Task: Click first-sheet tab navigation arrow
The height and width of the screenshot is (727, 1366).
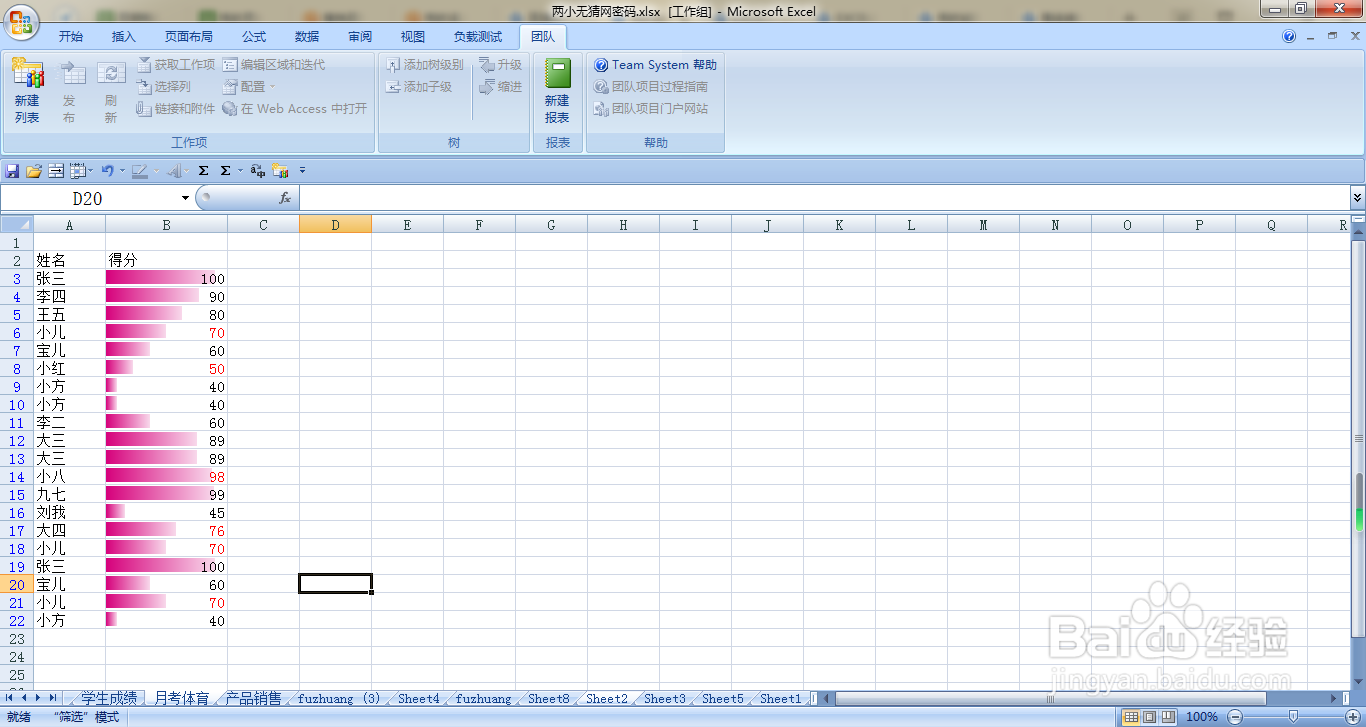Action: click(x=10, y=698)
